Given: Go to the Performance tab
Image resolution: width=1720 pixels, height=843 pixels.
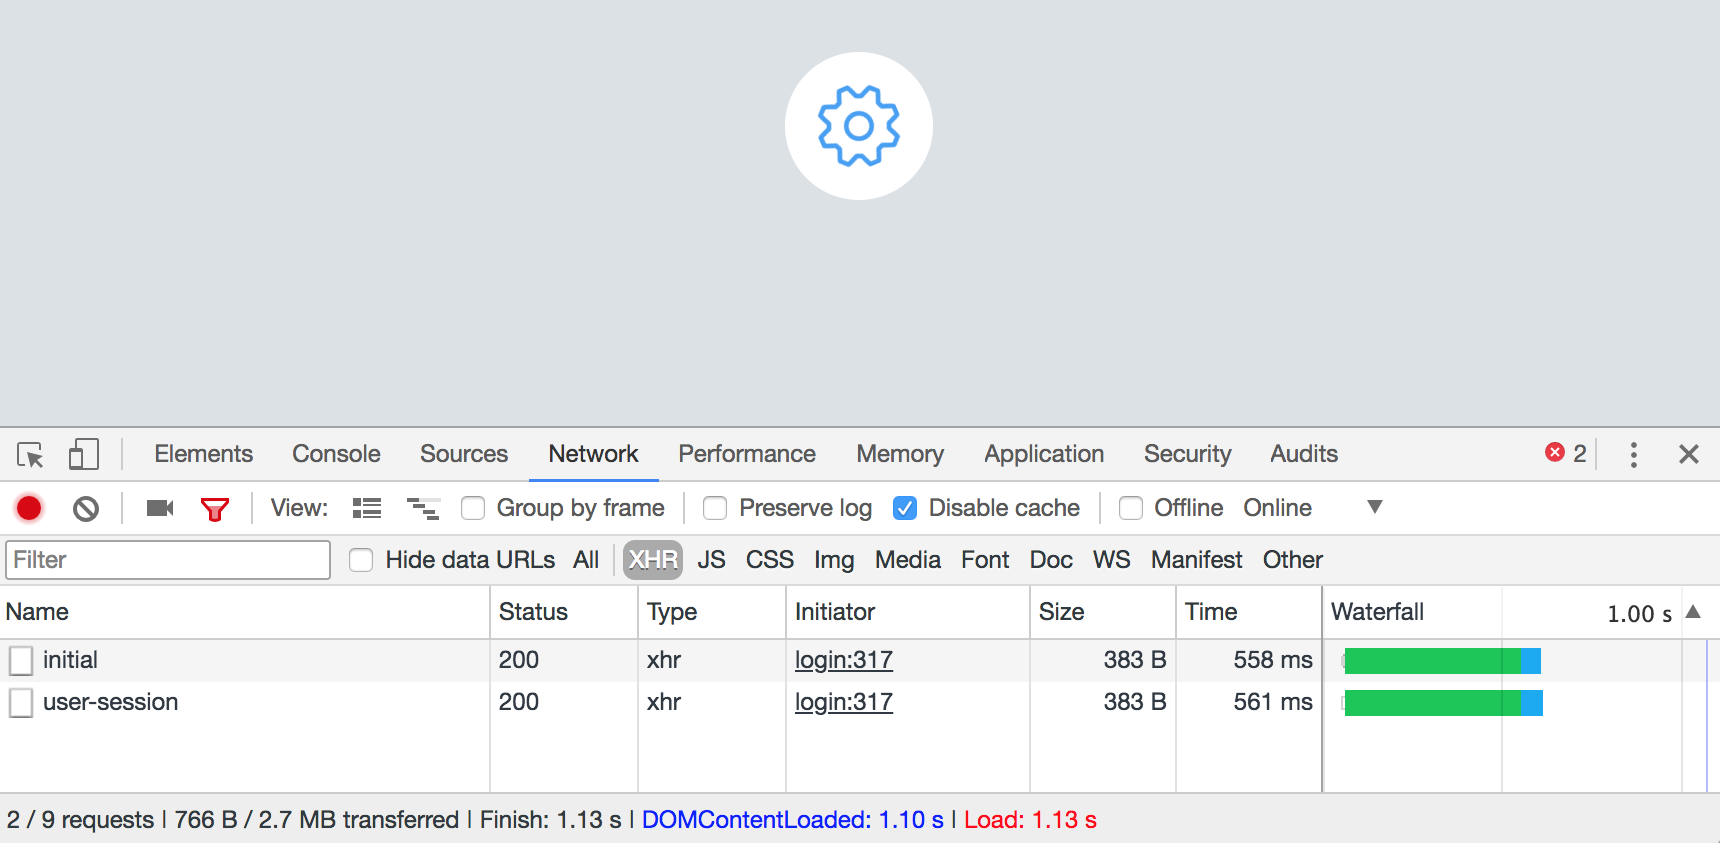Looking at the screenshot, I should [747, 454].
